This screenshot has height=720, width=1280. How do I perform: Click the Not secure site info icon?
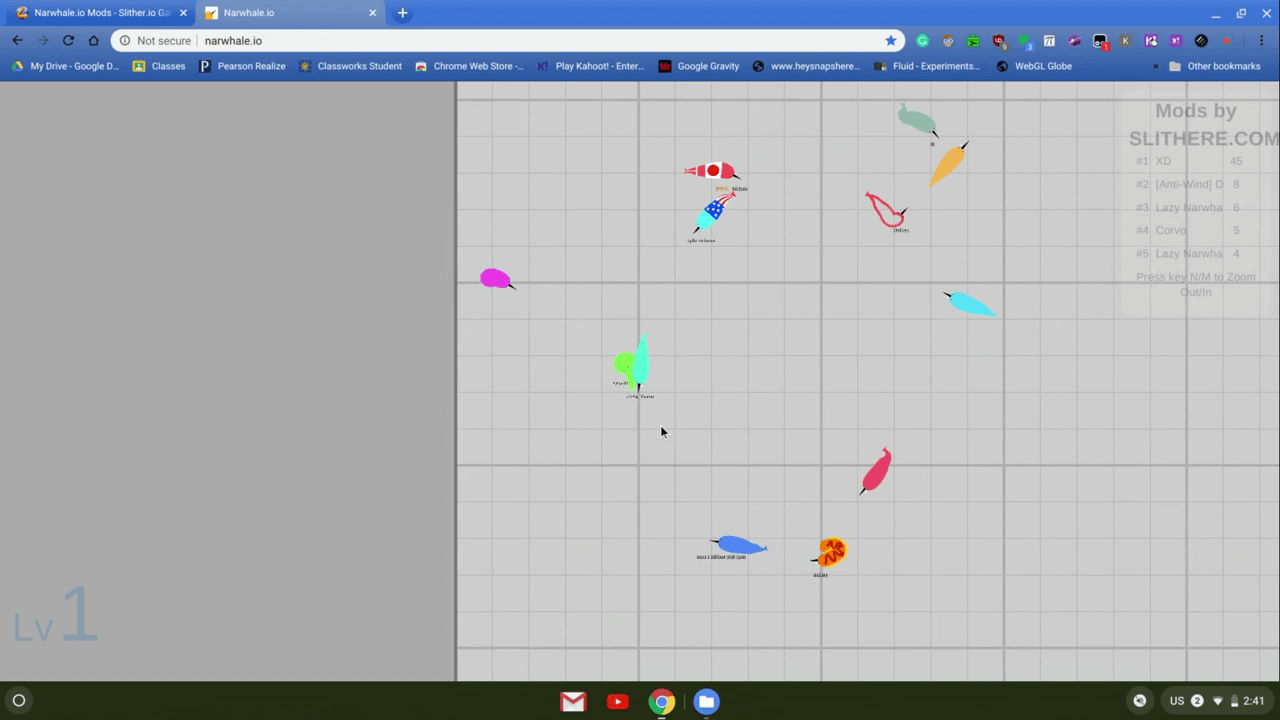[x=125, y=41]
